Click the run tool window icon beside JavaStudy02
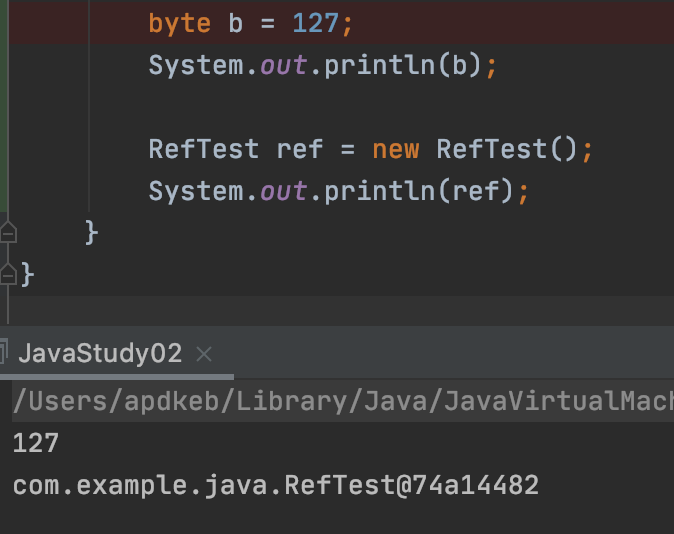The width and height of the screenshot is (674, 534). coord(3,351)
